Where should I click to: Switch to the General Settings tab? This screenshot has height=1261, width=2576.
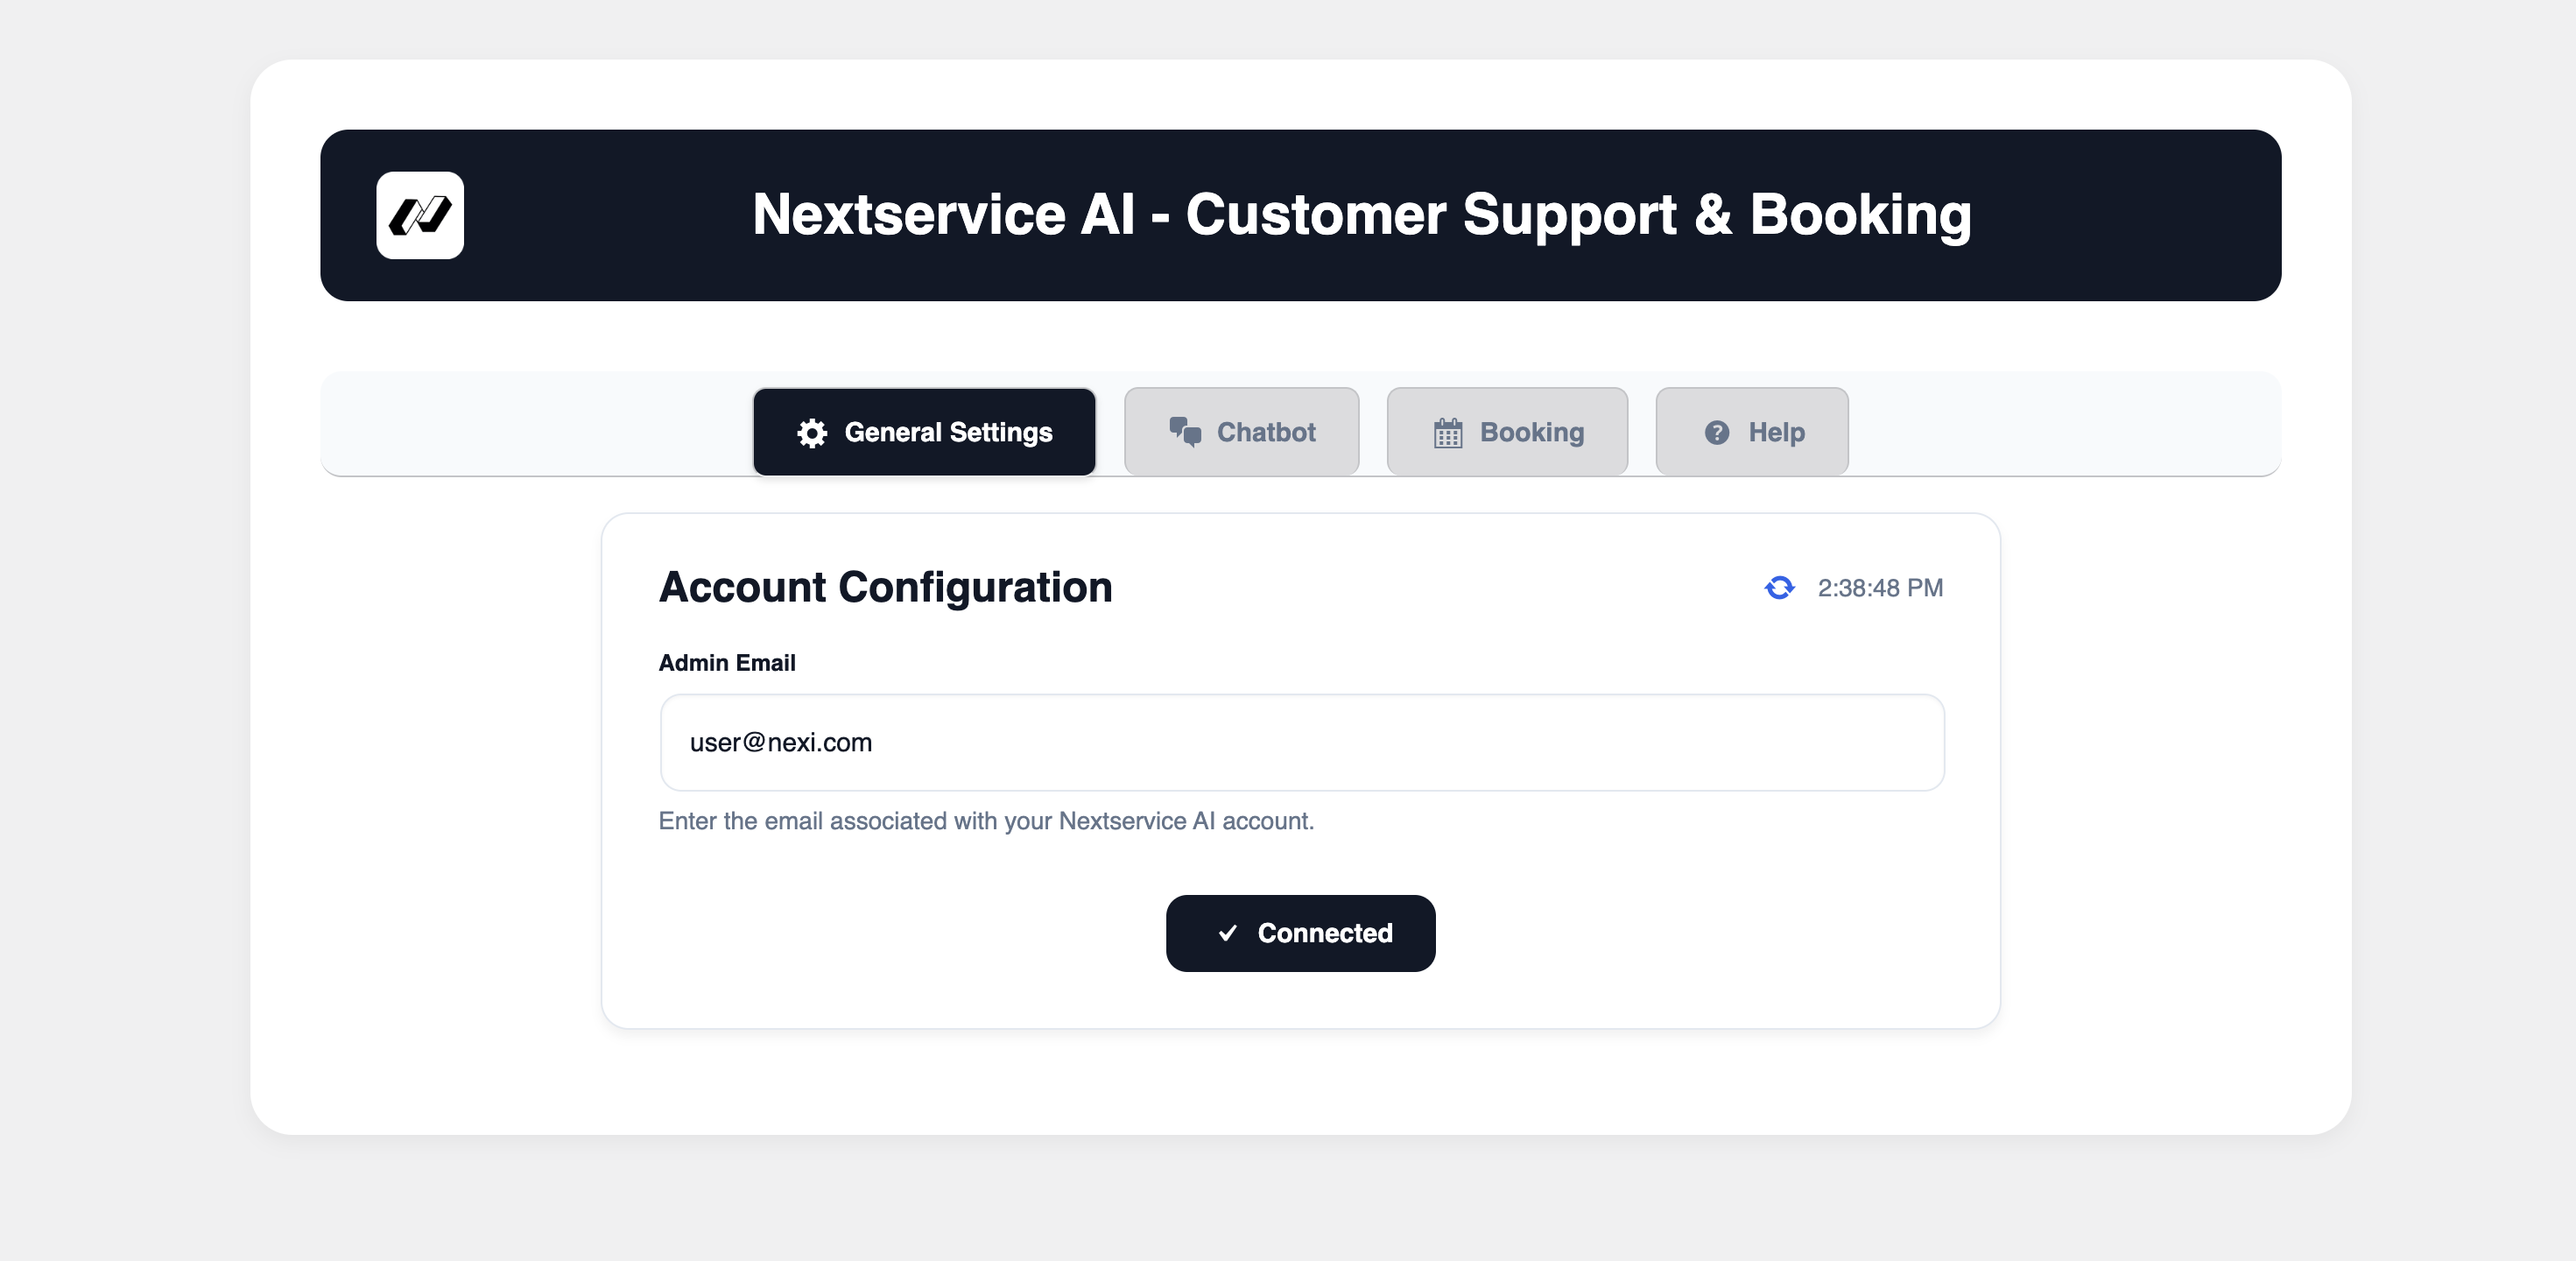924,432
